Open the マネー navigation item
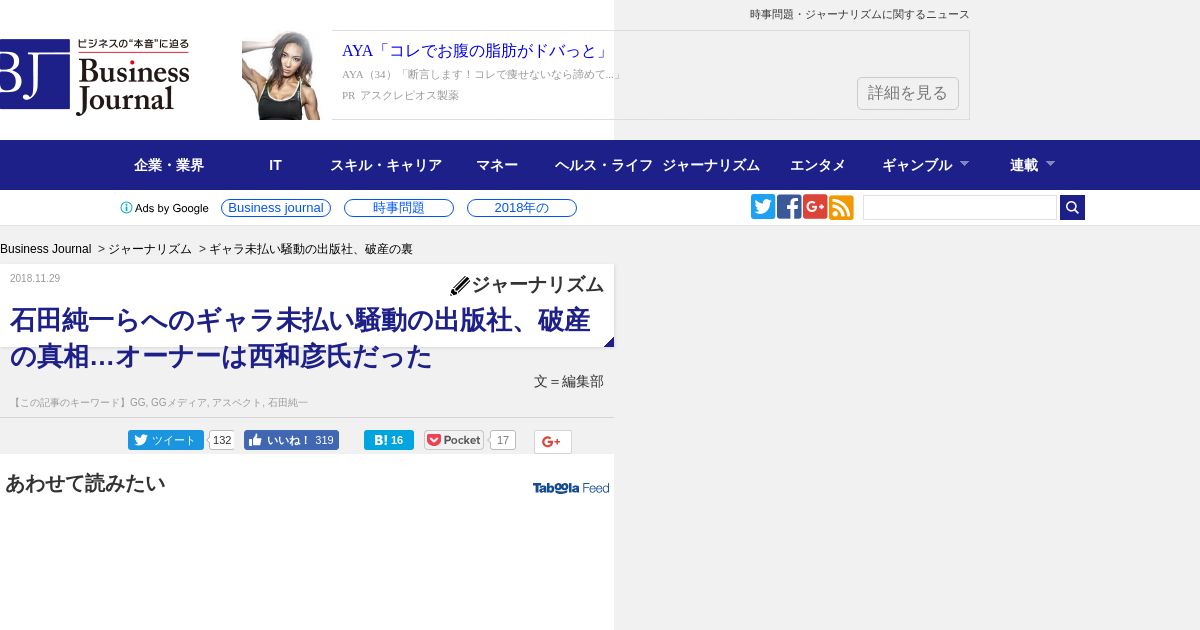Image resolution: width=1200 pixels, height=630 pixels. click(x=497, y=165)
